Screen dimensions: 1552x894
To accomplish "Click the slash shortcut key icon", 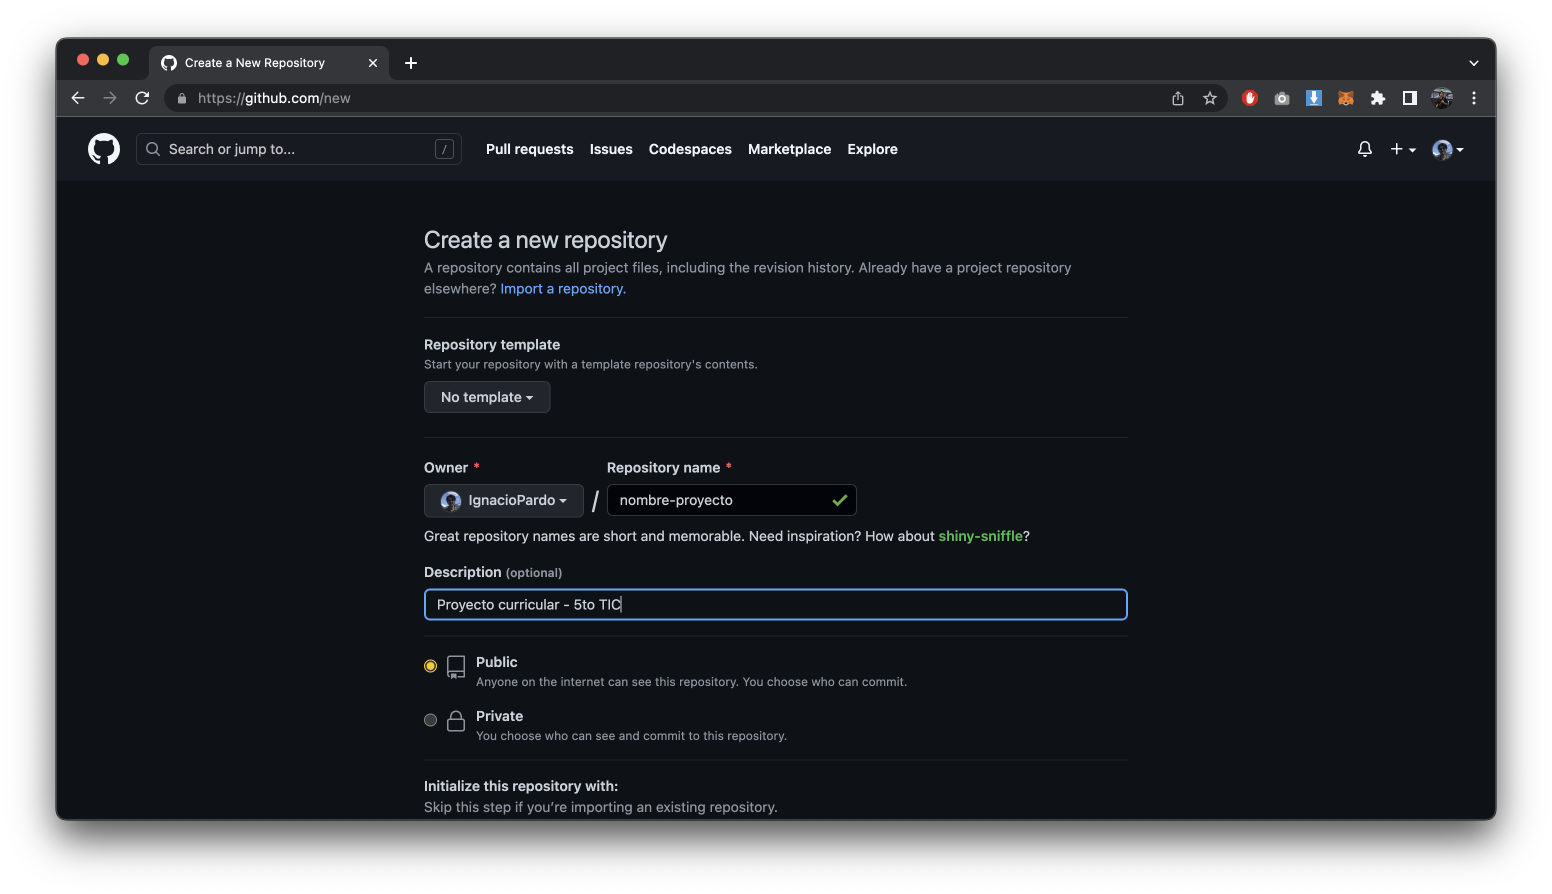I will point(445,149).
